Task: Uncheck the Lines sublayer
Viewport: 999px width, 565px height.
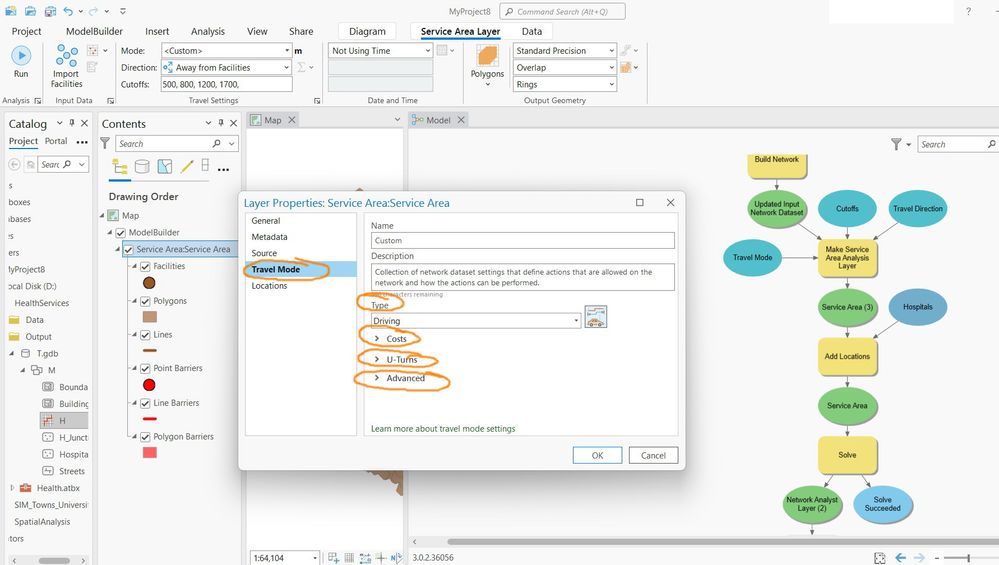Action: click(145, 335)
